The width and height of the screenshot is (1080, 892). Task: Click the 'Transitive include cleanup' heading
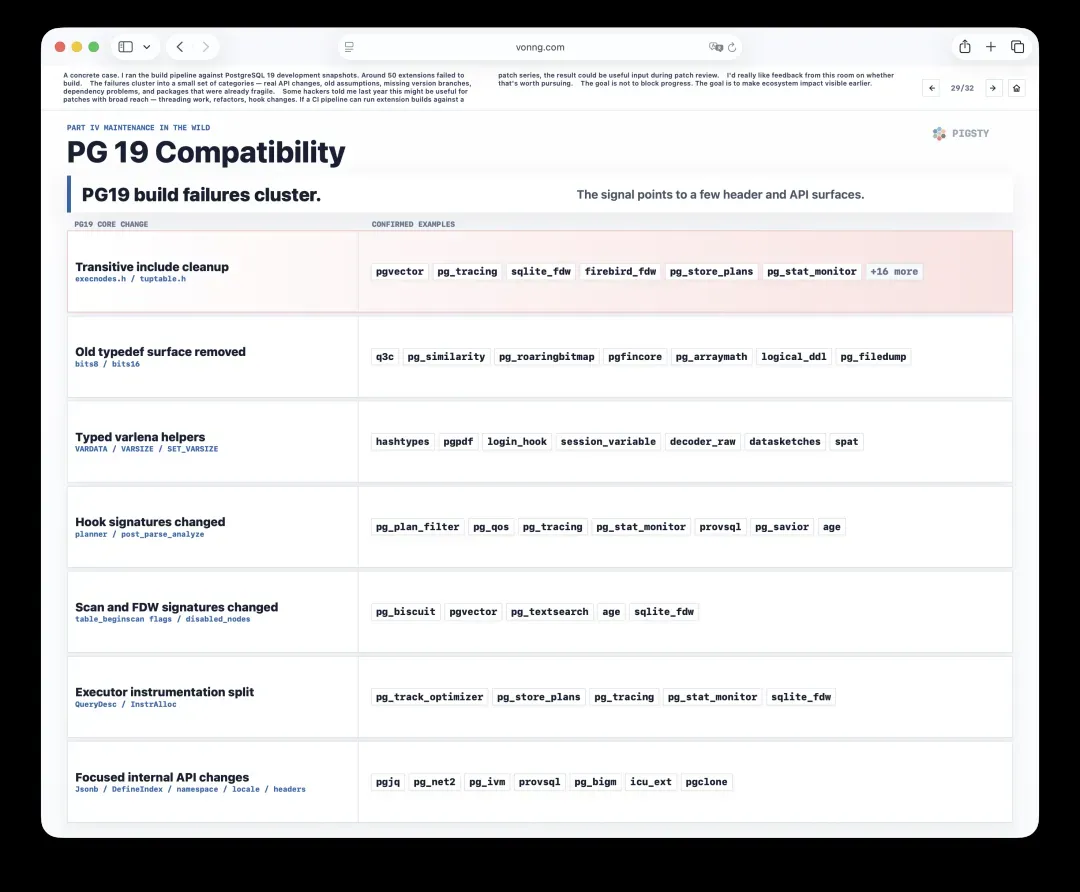(152, 267)
